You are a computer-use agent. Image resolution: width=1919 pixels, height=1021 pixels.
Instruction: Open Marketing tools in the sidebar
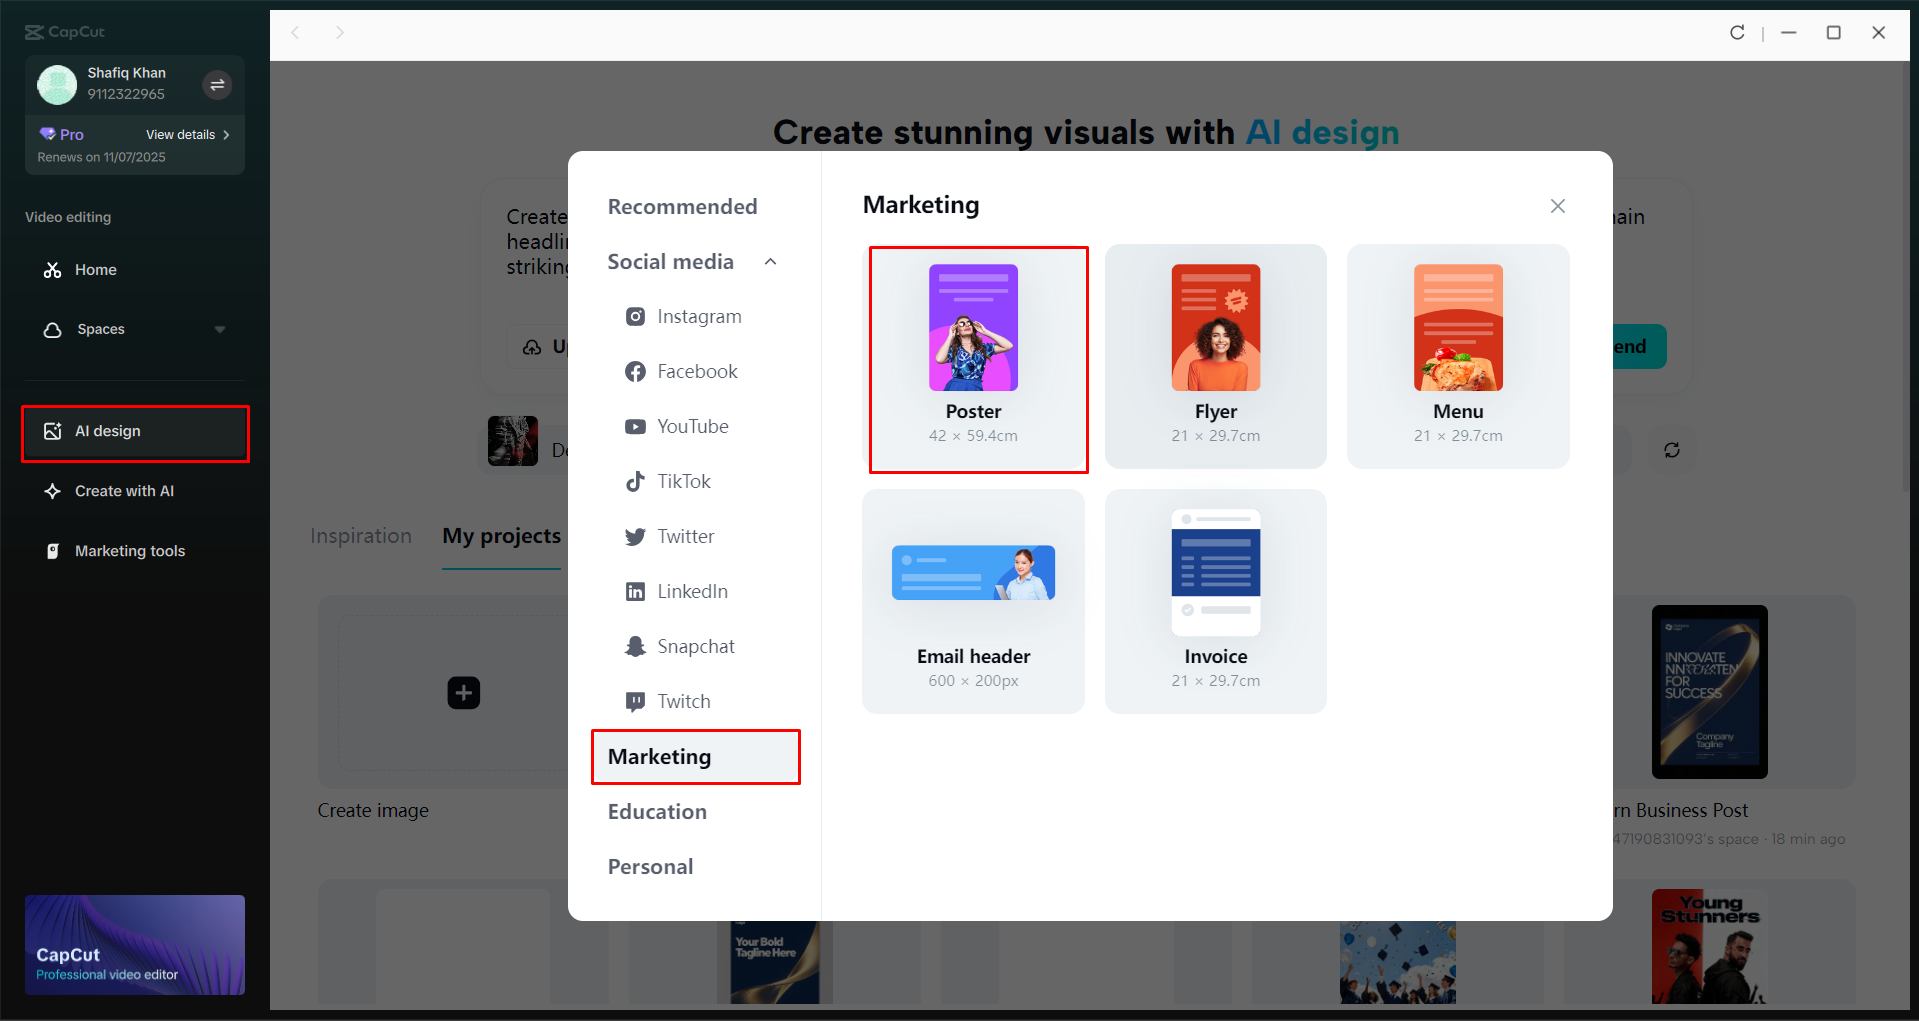coord(128,550)
